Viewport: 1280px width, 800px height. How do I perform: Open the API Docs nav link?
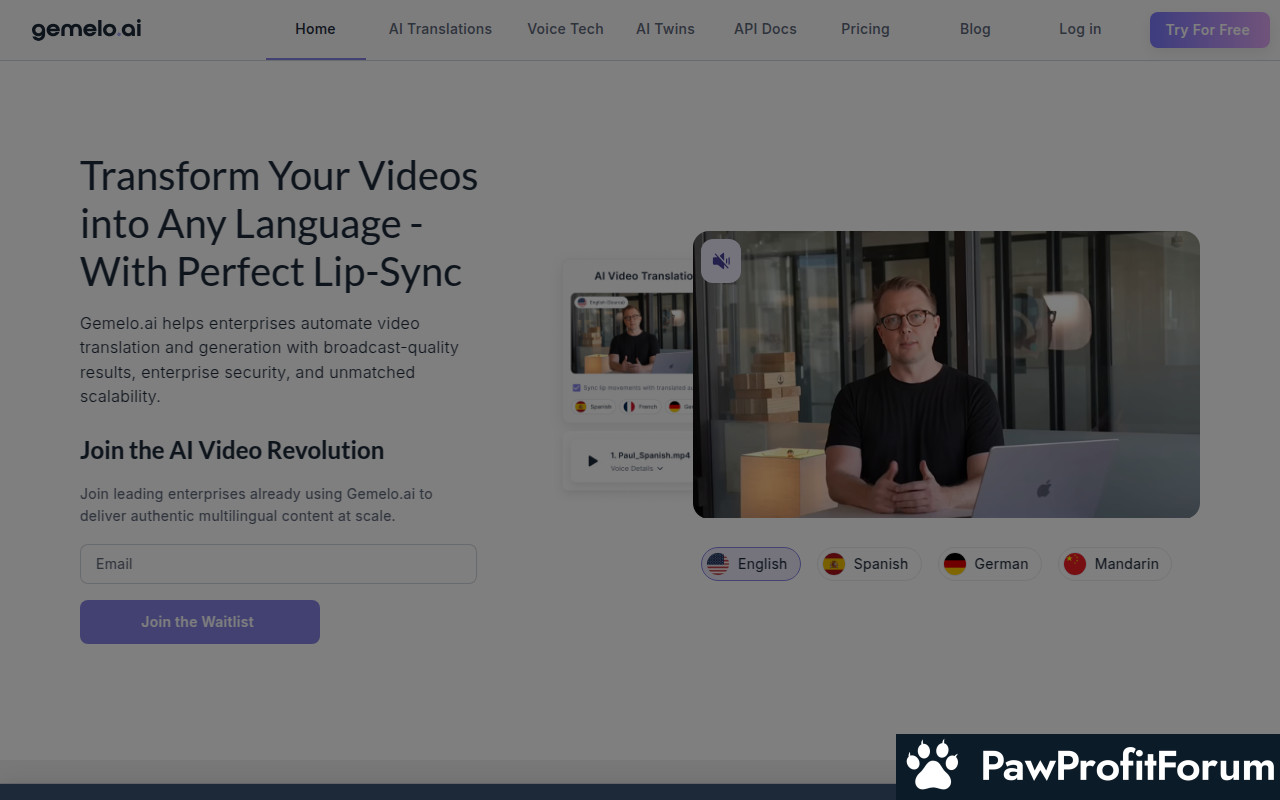point(765,29)
